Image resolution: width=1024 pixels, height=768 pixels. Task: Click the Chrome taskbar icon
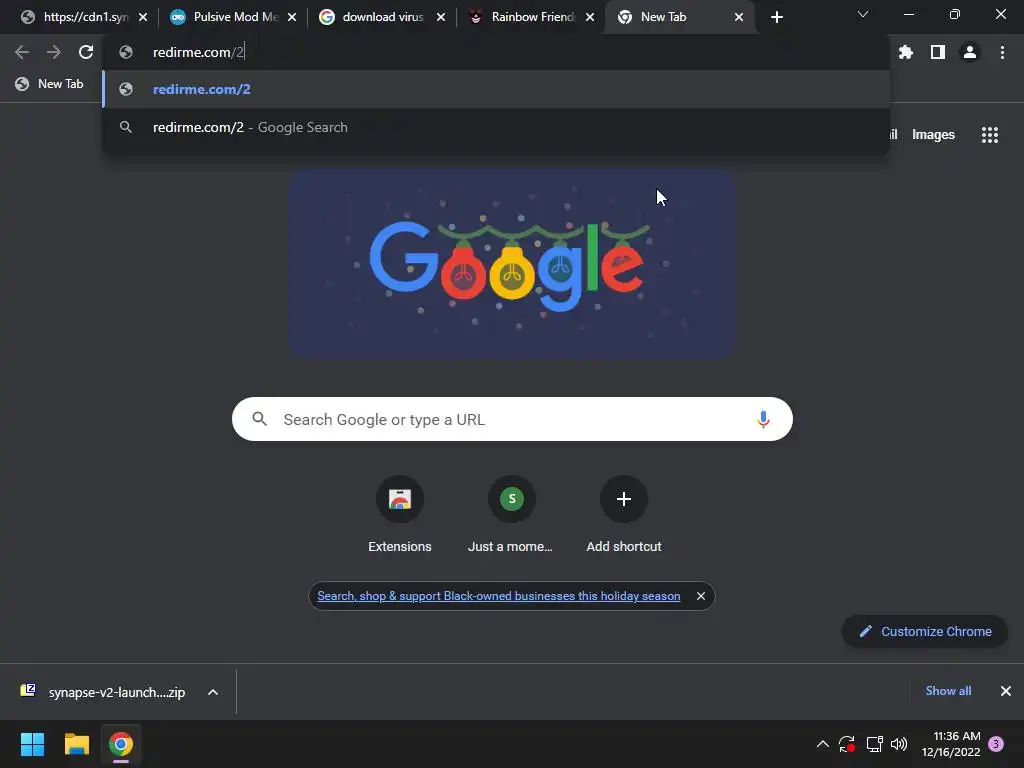click(121, 744)
